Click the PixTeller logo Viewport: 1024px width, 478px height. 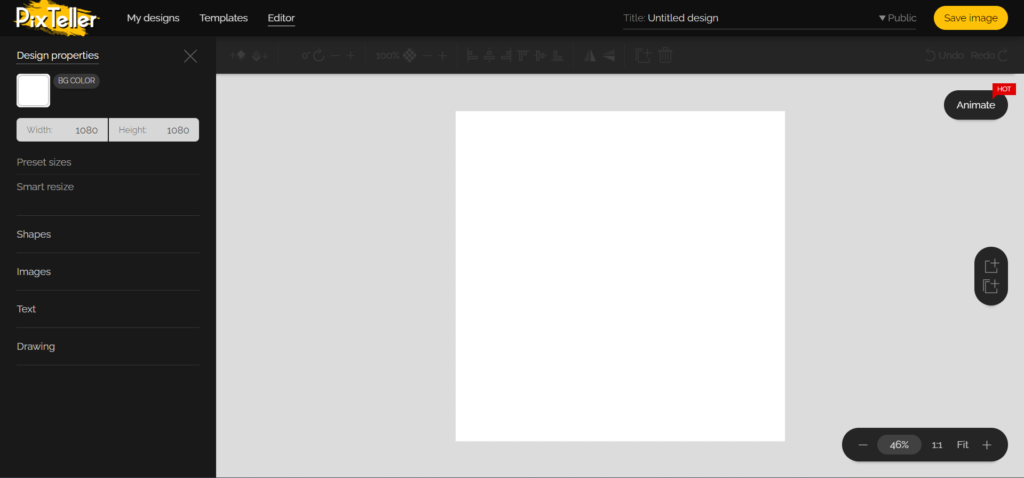point(56,19)
